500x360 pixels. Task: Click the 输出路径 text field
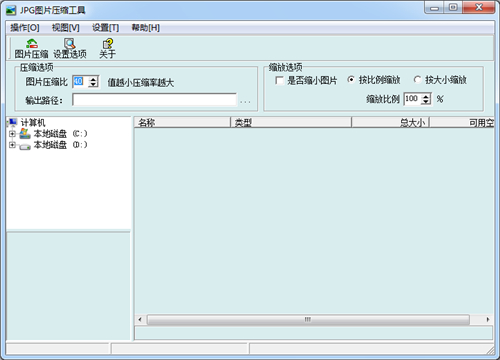[x=154, y=100]
